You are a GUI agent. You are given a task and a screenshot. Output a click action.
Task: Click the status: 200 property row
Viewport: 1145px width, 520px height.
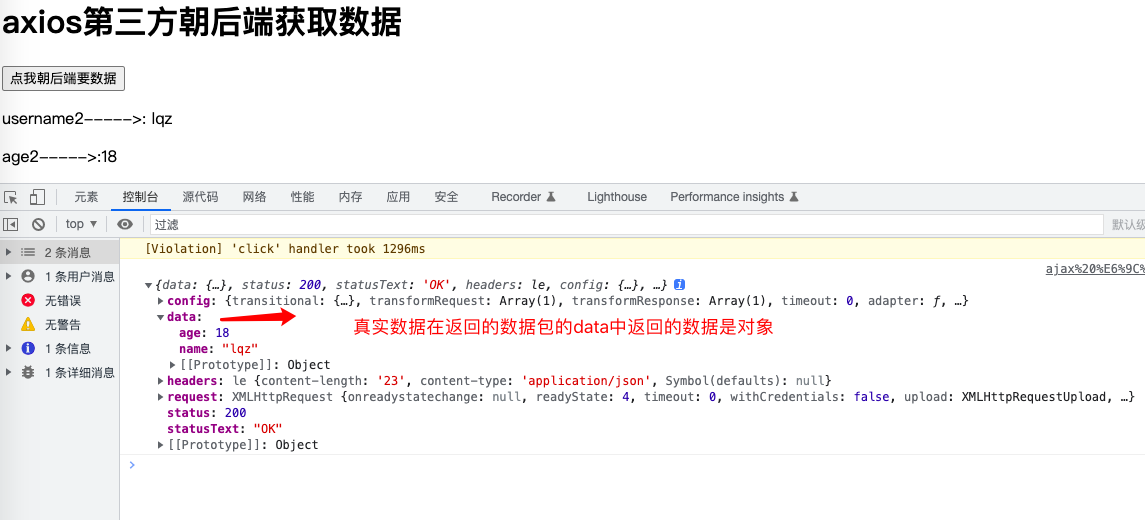tap(207, 413)
